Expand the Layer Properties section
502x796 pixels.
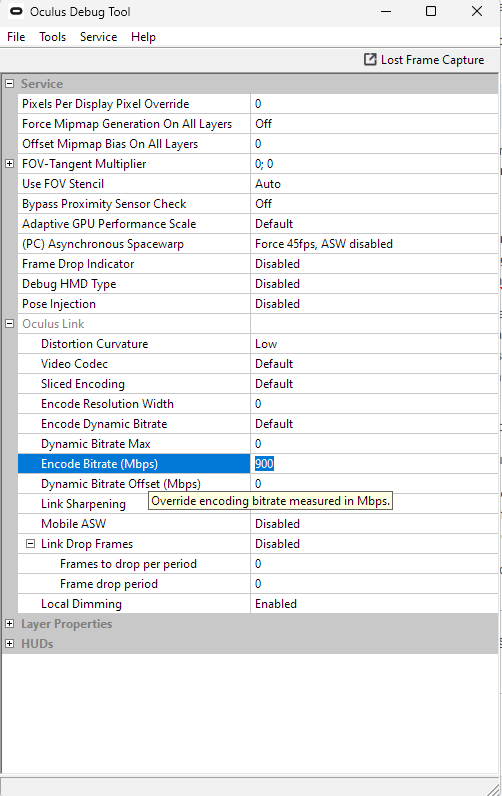pos(9,623)
